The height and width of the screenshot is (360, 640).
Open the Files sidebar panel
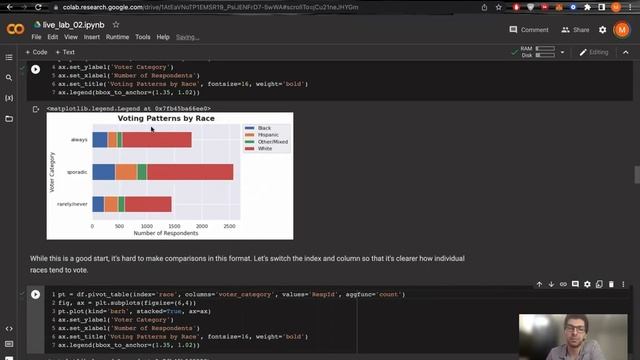tap(9, 119)
